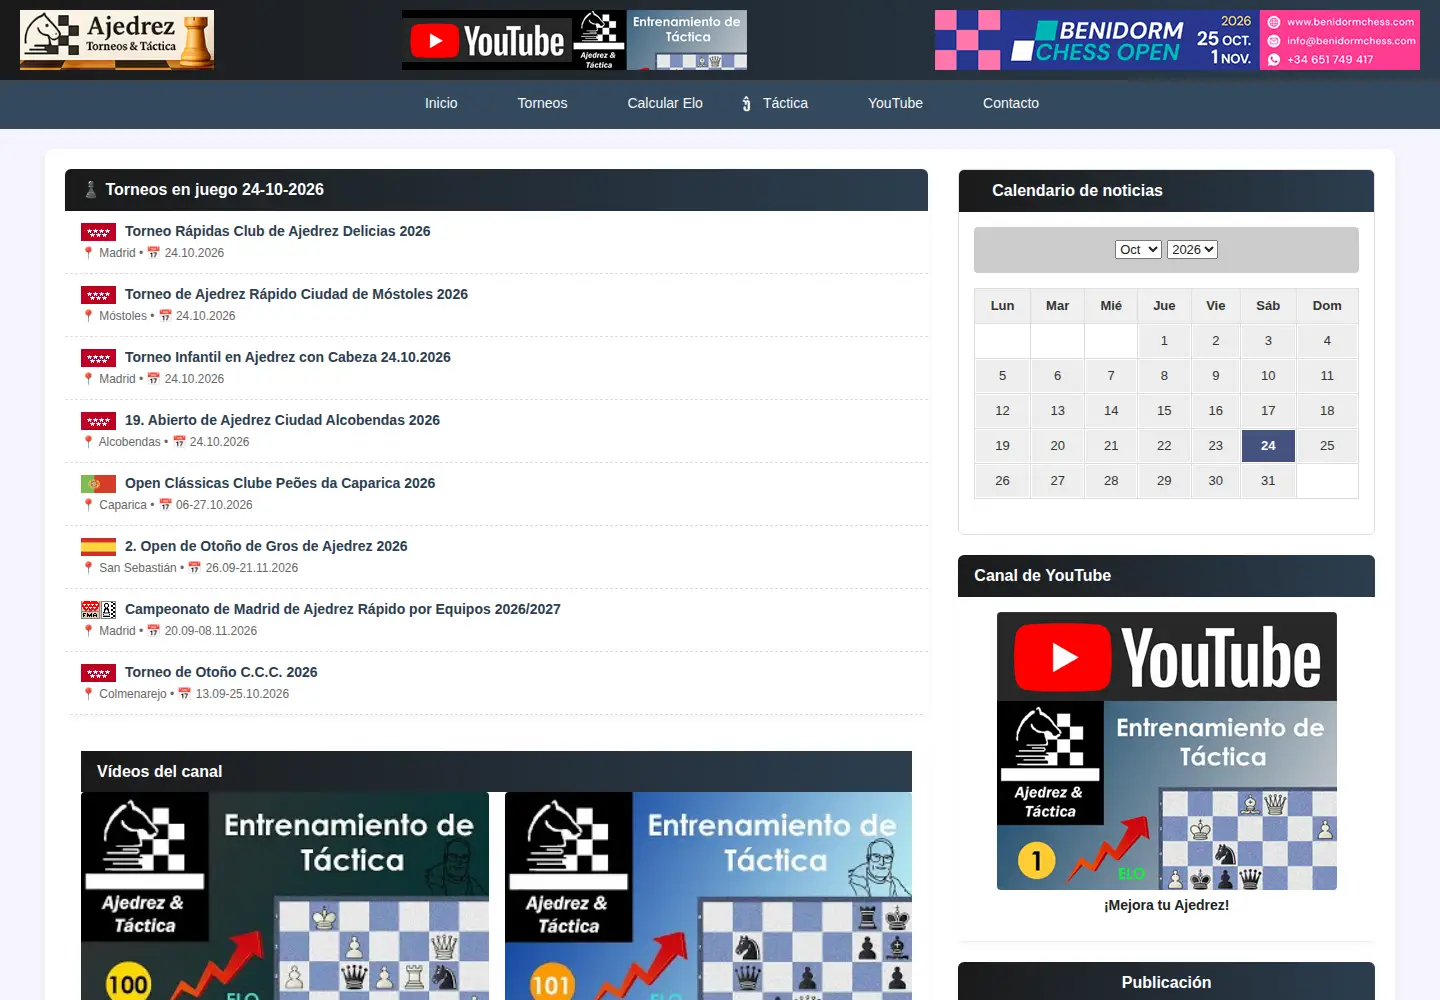The image size is (1440, 1000).
Task: Click the pawn icon in Torneos en juego header
Action: click(91, 190)
